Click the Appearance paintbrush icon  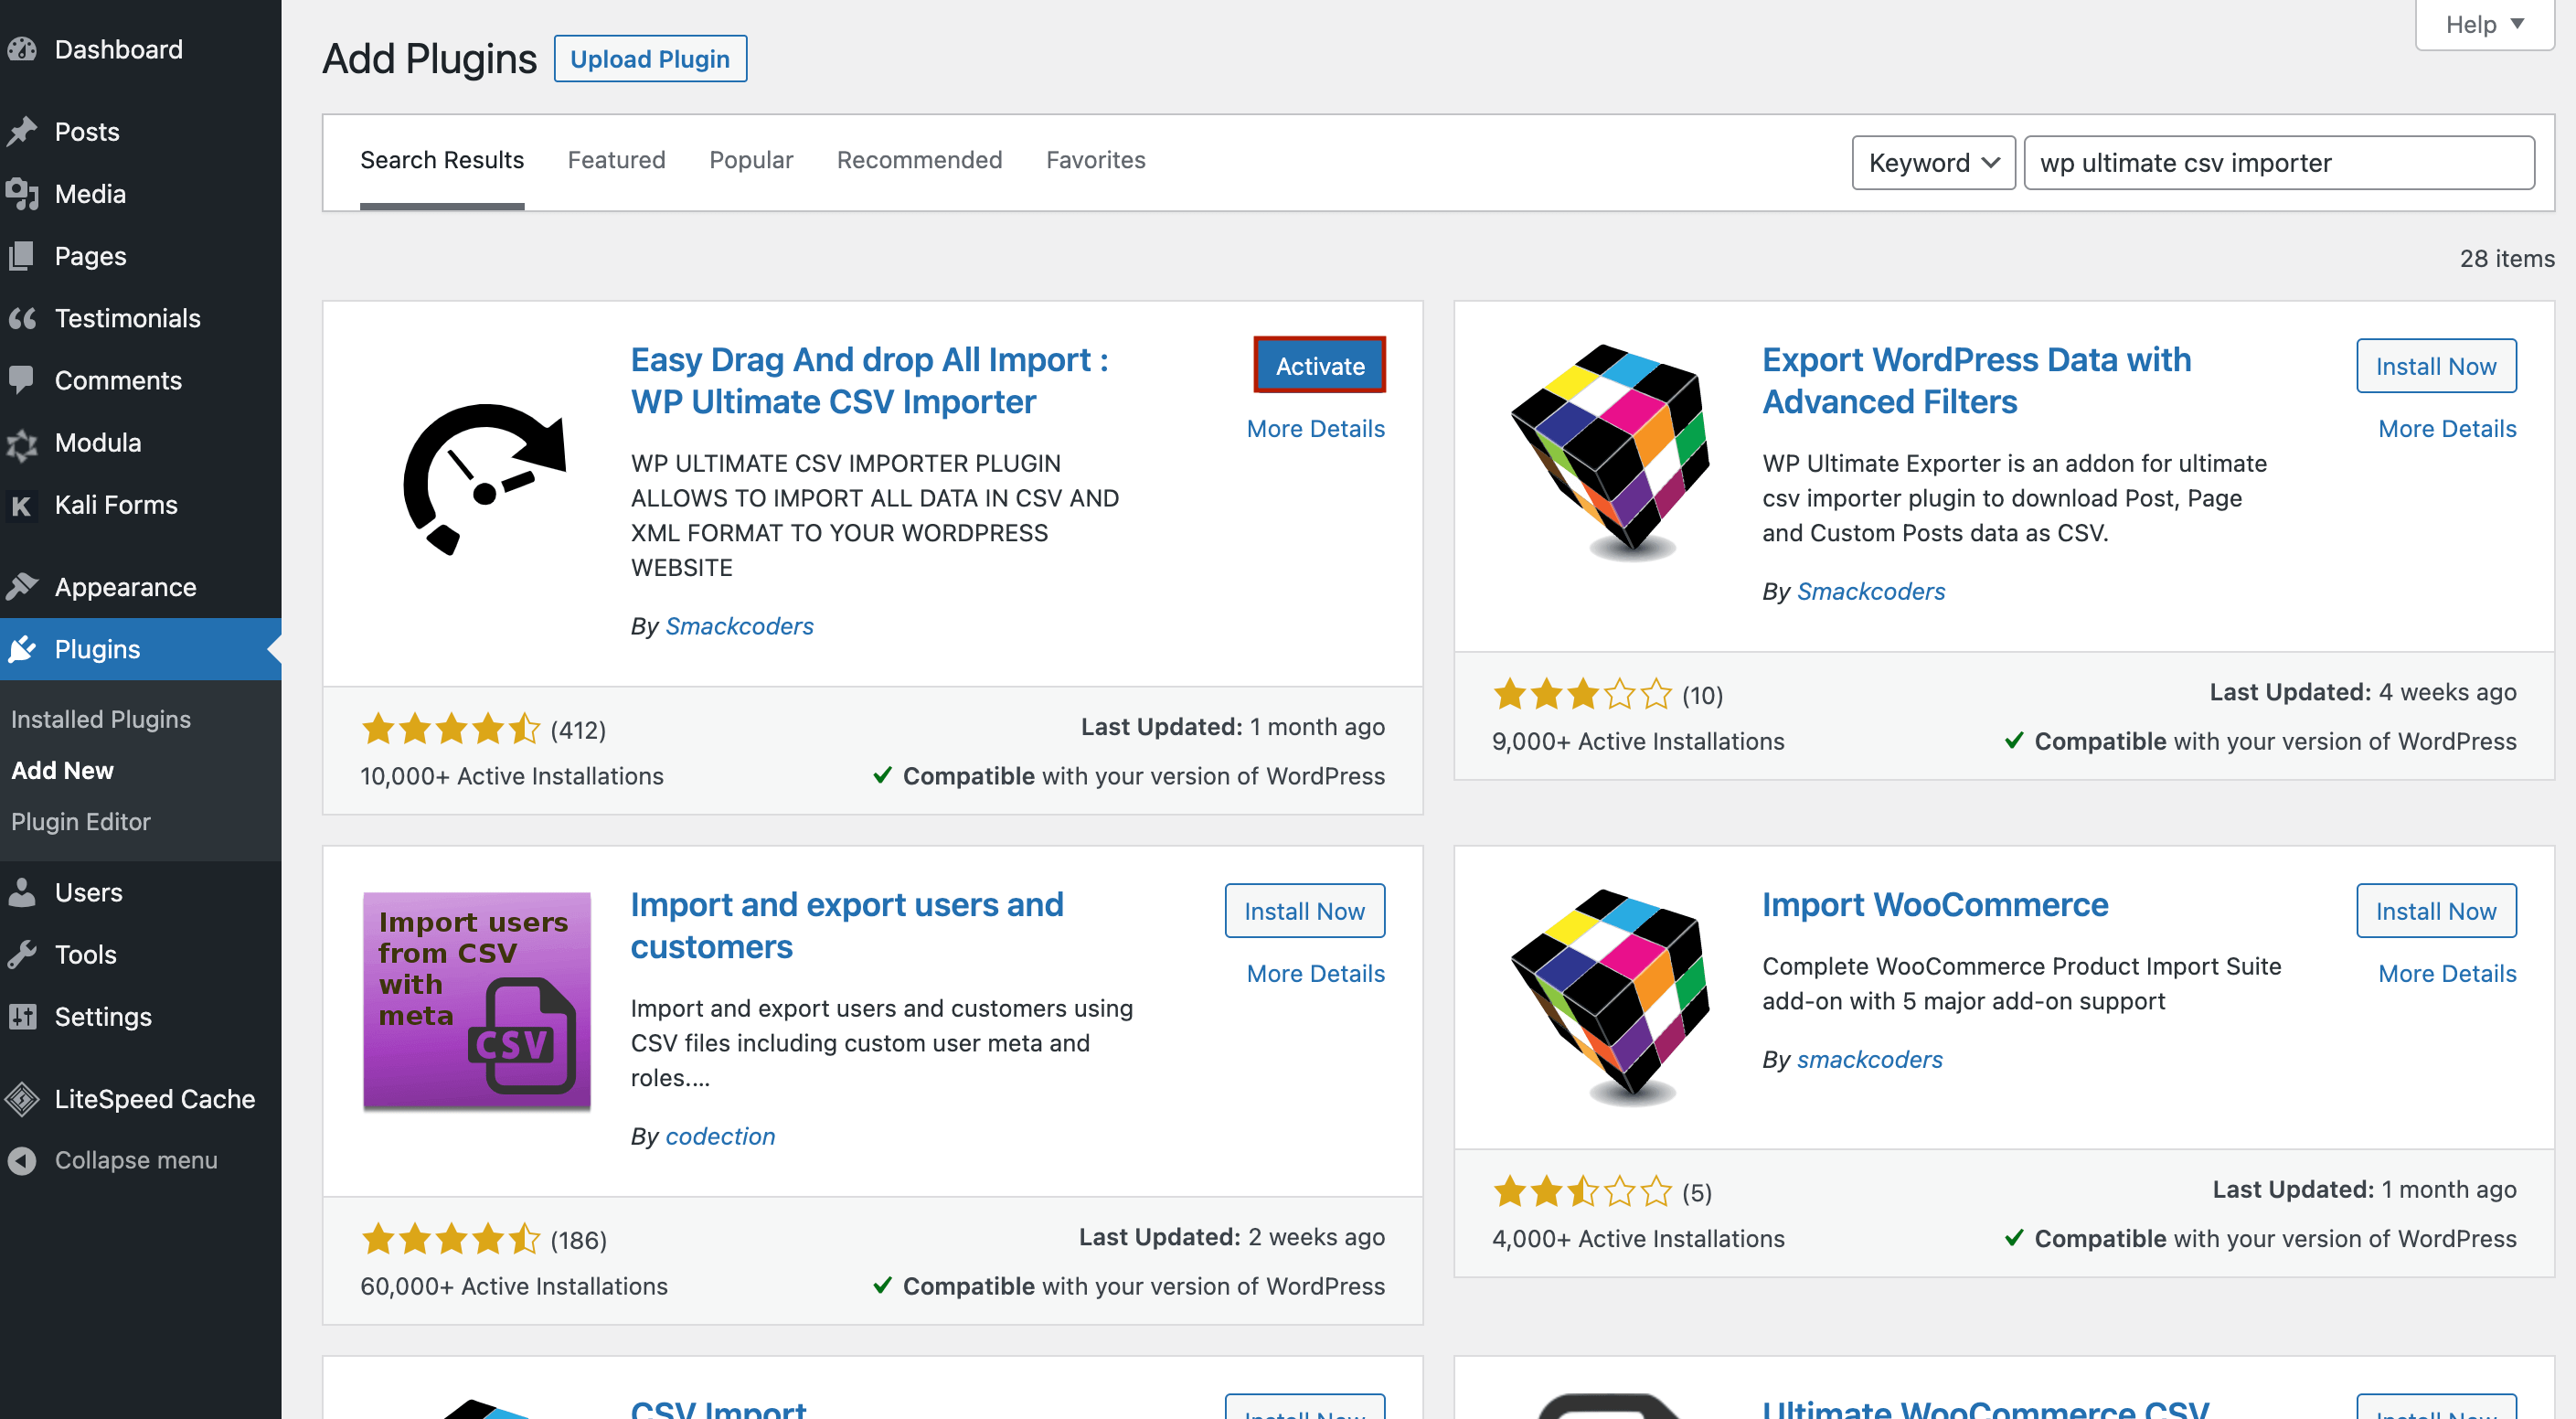point(22,587)
